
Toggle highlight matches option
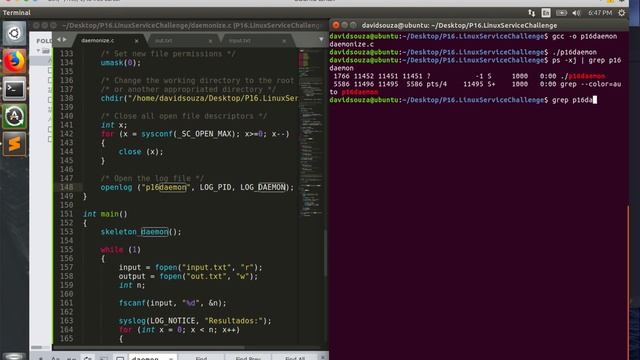(x=120, y=358)
